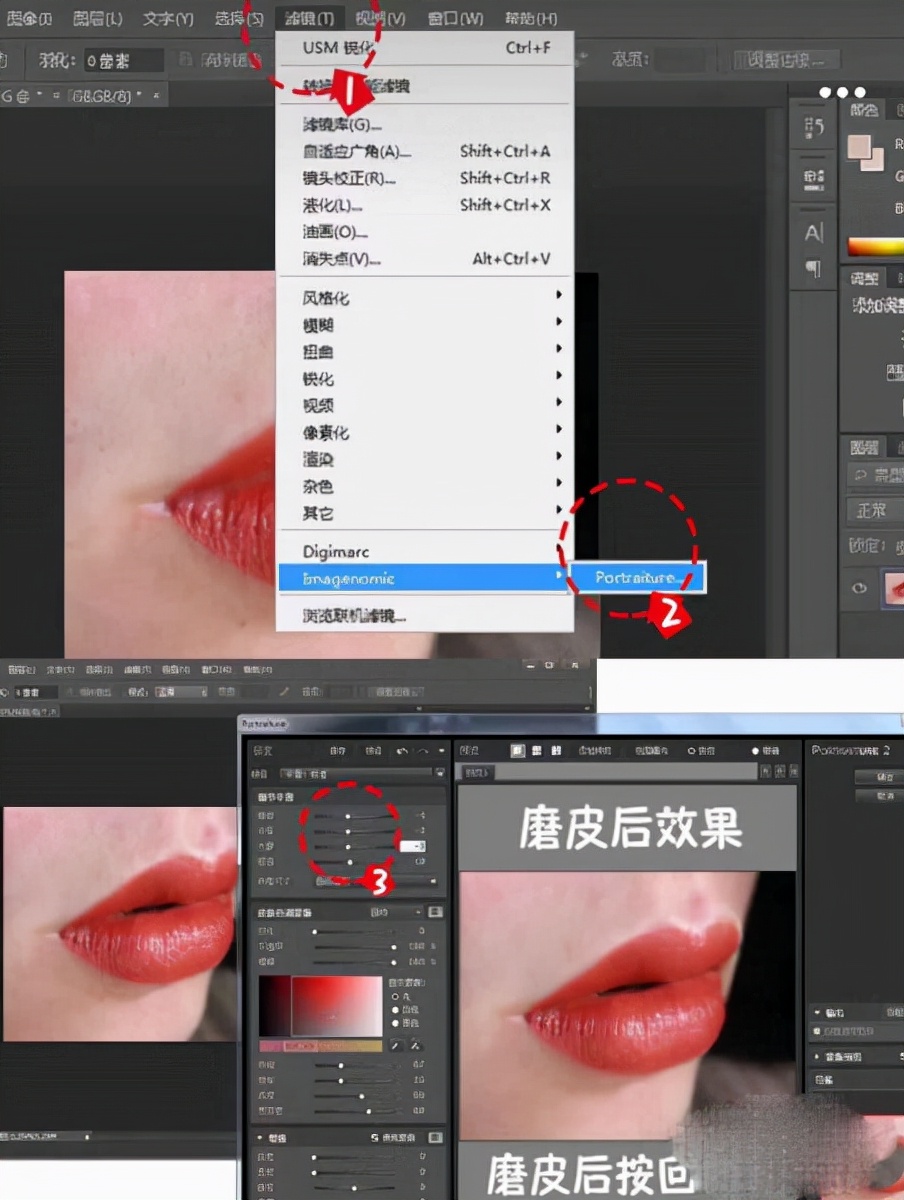The height and width of the screenshot is (1200, 904).
Task: Open the 选择(S) Select menu
Action: click(240, 18)
